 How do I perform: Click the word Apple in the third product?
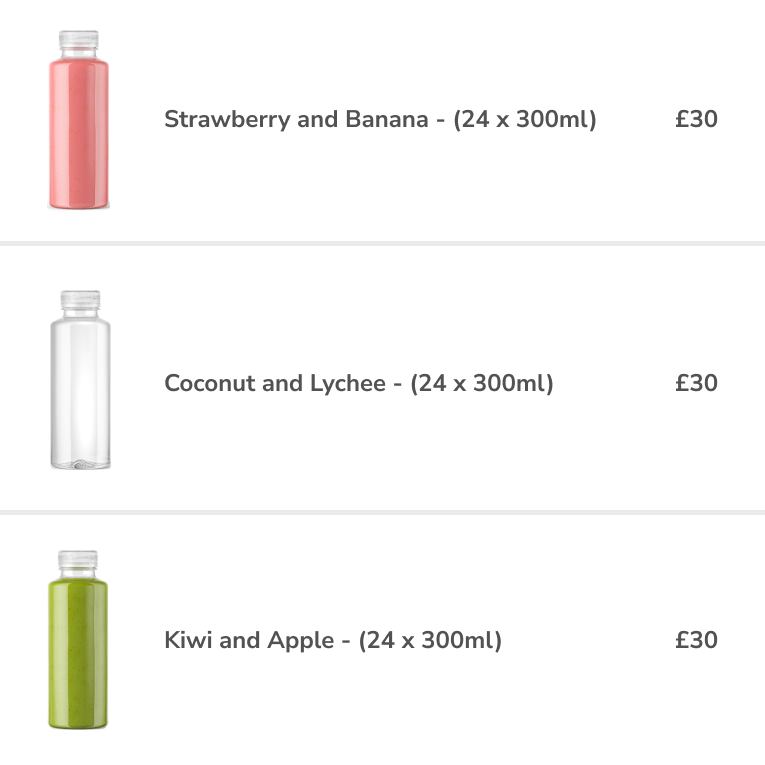tap(301, 641)
